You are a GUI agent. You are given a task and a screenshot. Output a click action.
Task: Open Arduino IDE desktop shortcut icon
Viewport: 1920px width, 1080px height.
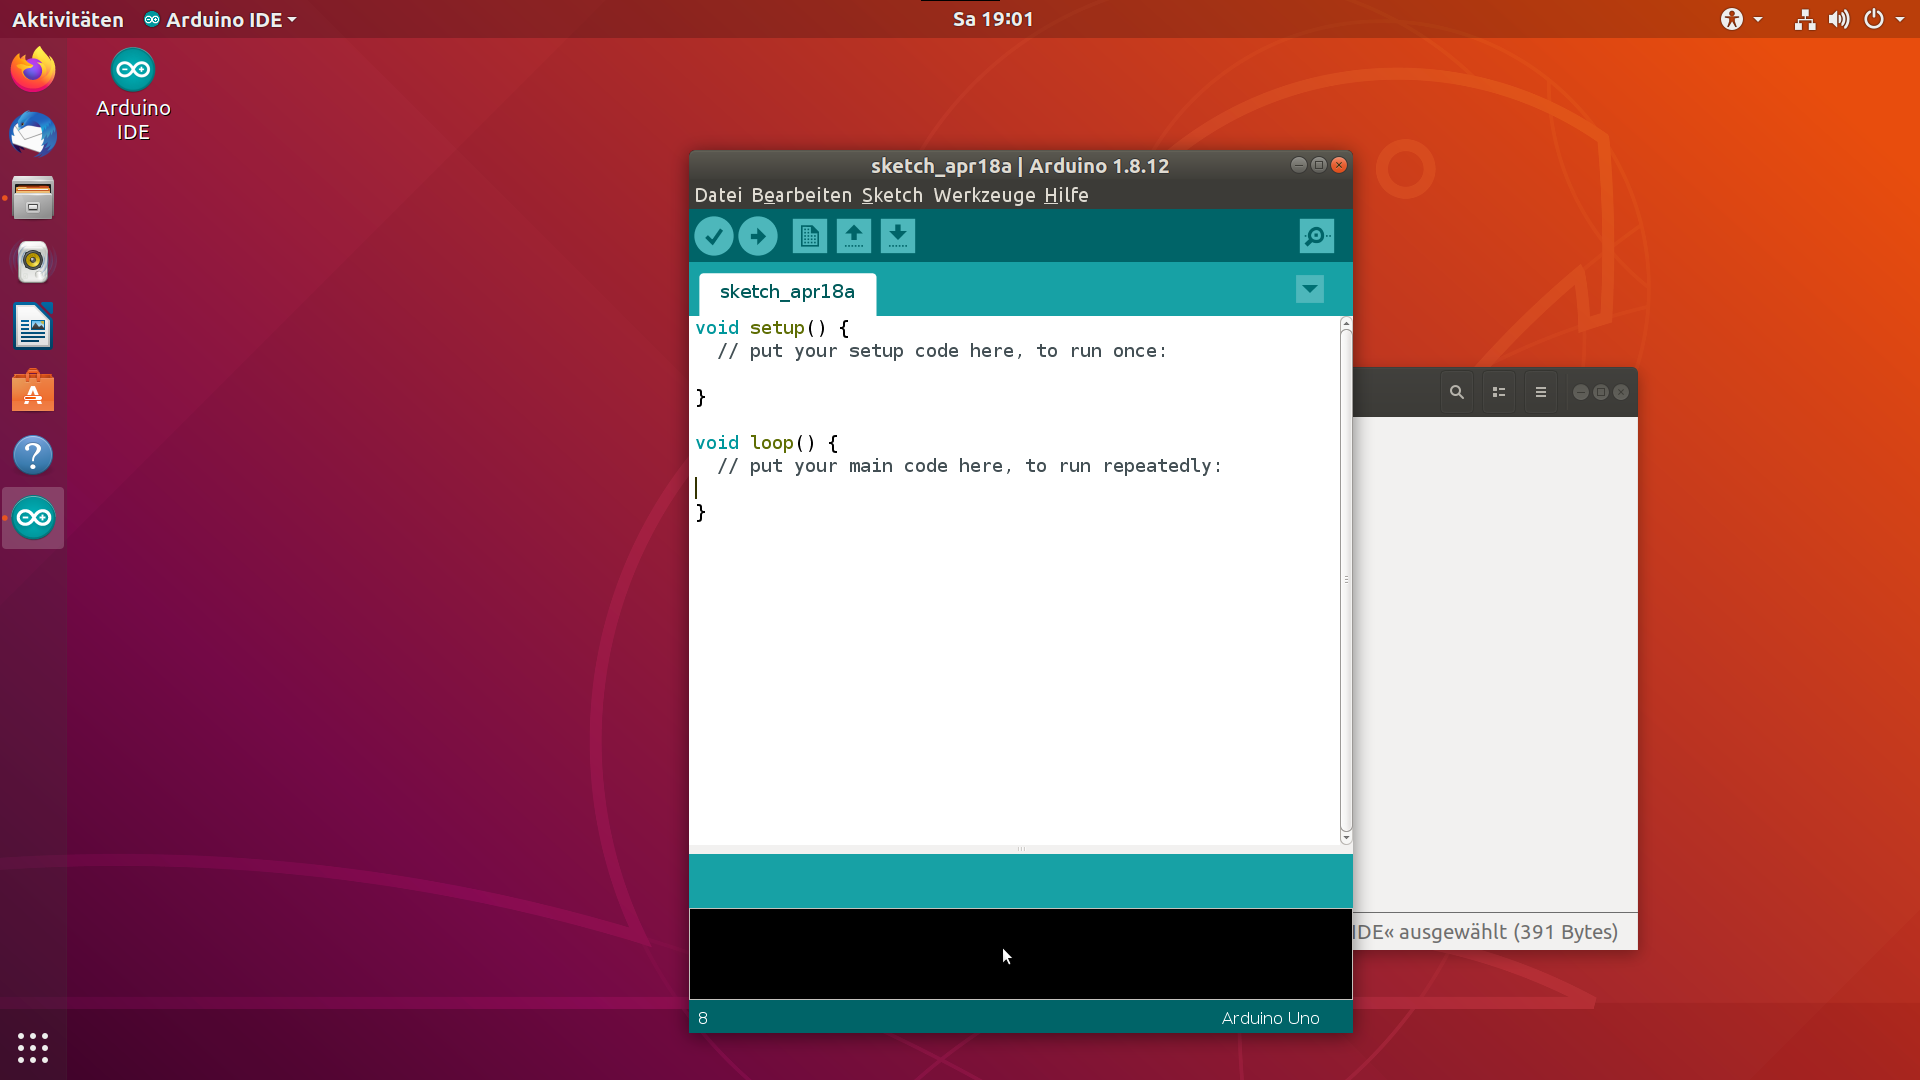(x=133, y=95)
